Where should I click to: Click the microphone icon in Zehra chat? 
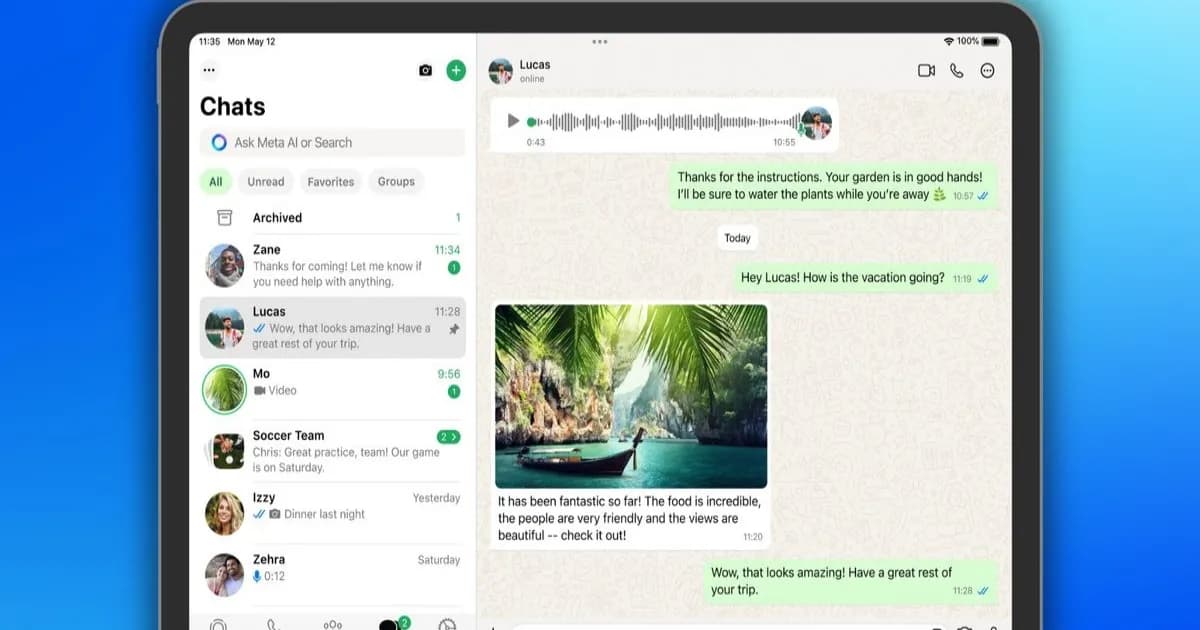257,576
